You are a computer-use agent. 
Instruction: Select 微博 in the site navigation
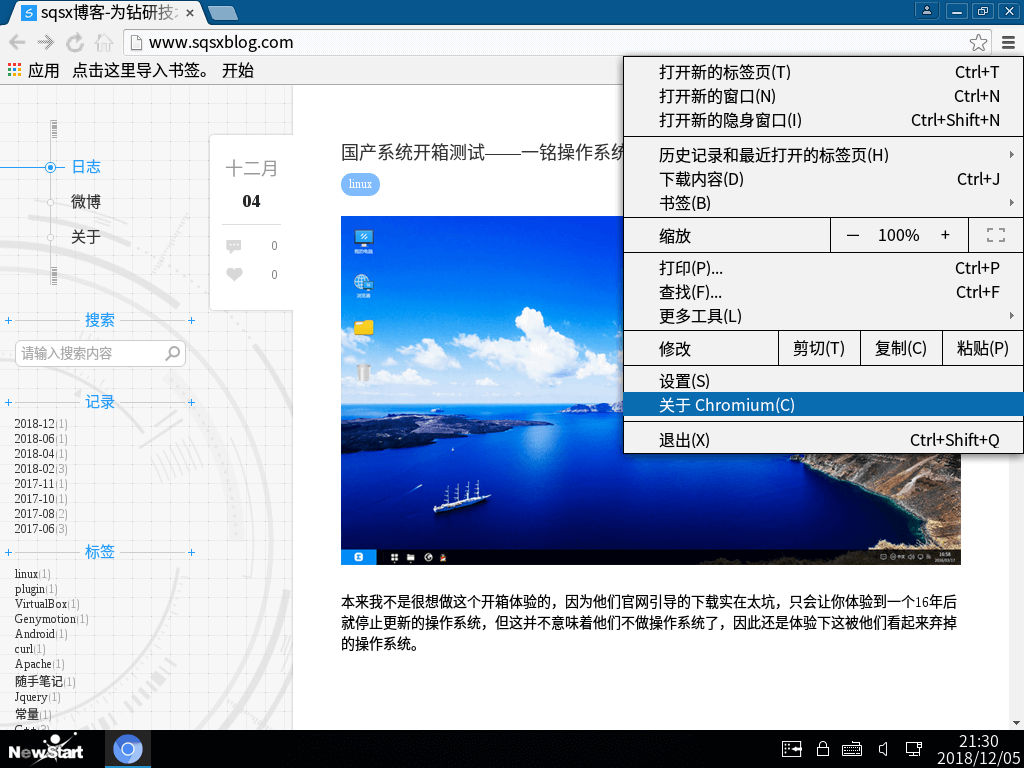click(x=86, y=202)
